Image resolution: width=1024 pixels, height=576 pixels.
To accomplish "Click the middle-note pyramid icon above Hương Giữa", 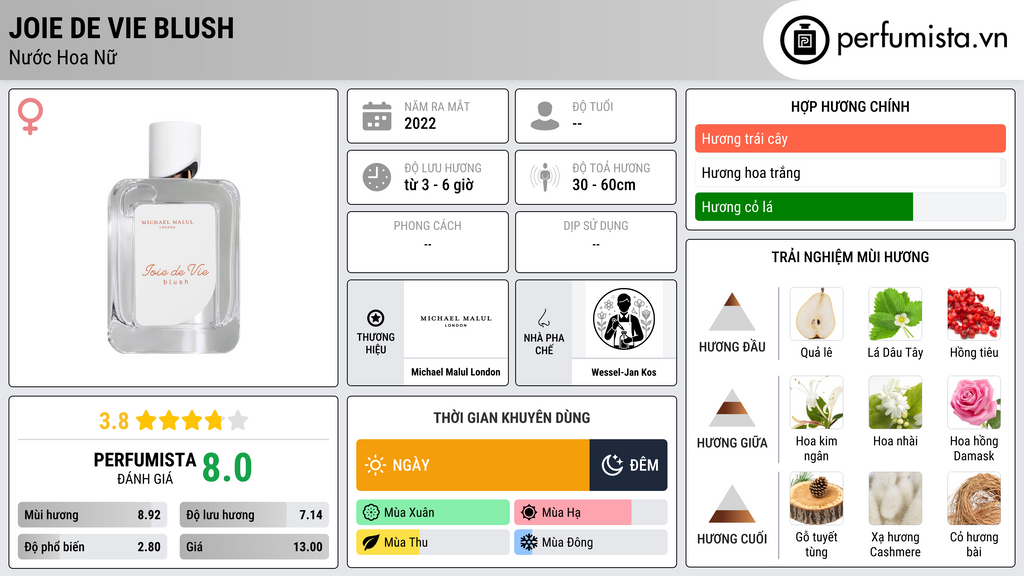I will 732,408.
